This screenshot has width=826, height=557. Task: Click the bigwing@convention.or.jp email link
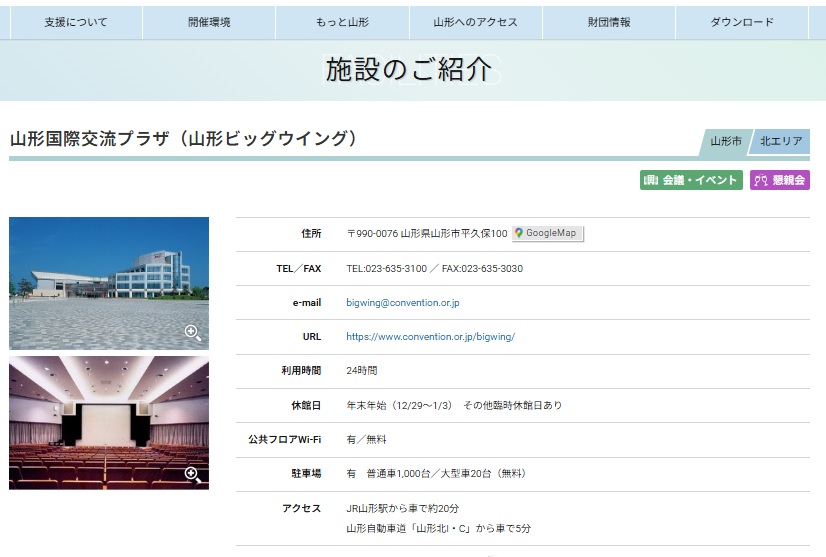[x=402, y=302]
